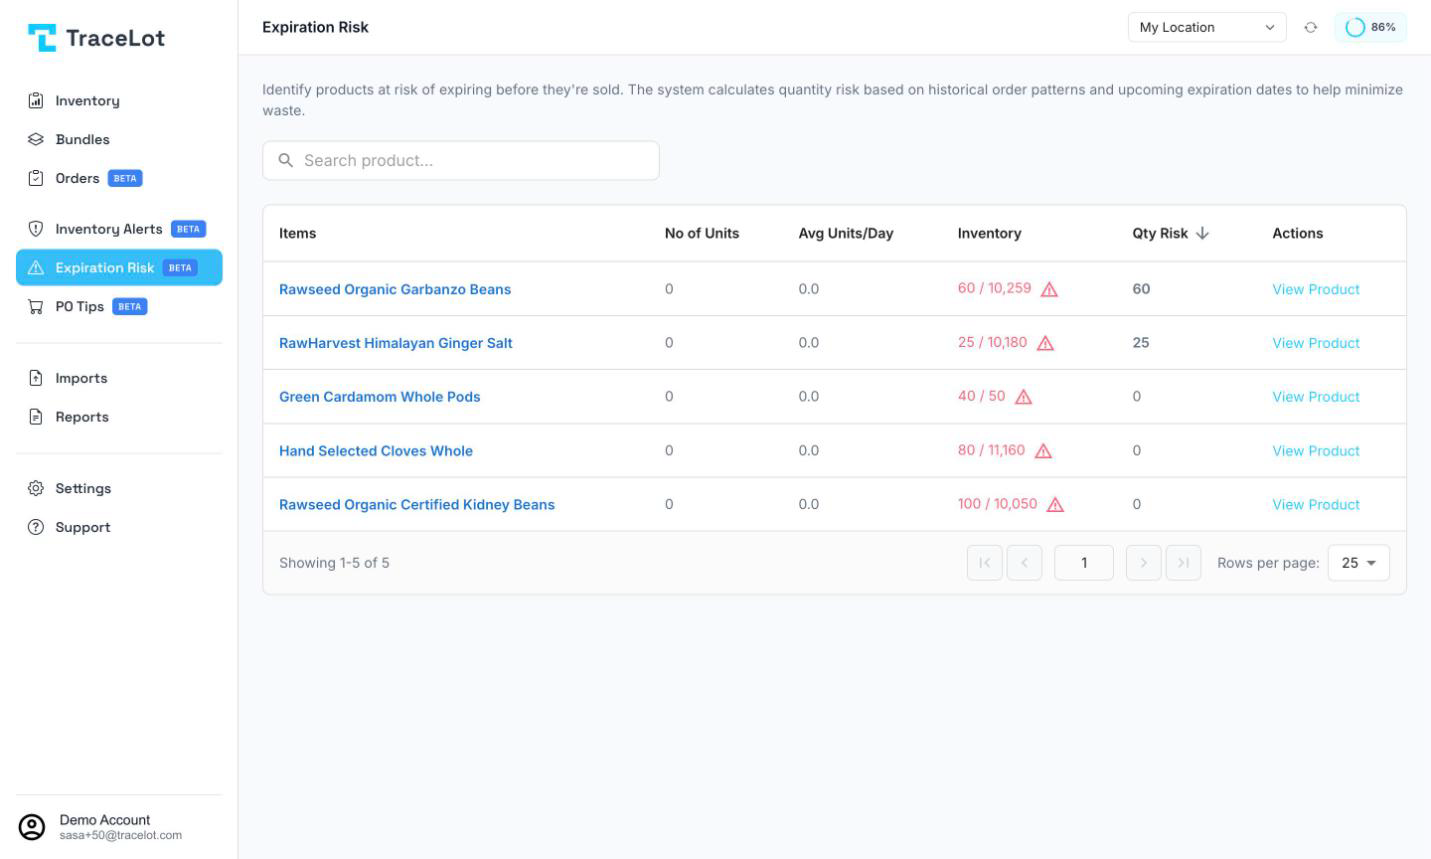Click the TraceLot logo icon
The height and width of the screenshot is (859, 1431).
42,38
